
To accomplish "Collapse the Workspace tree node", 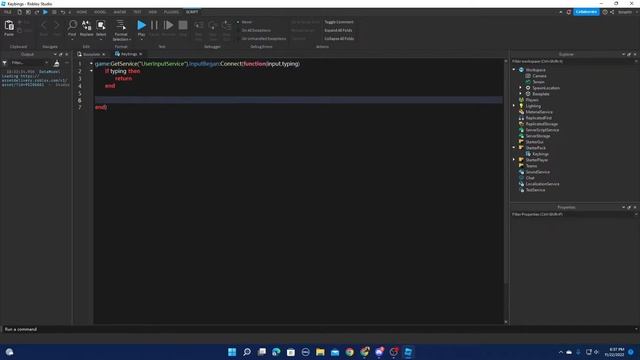I will [x=514, y=70].
